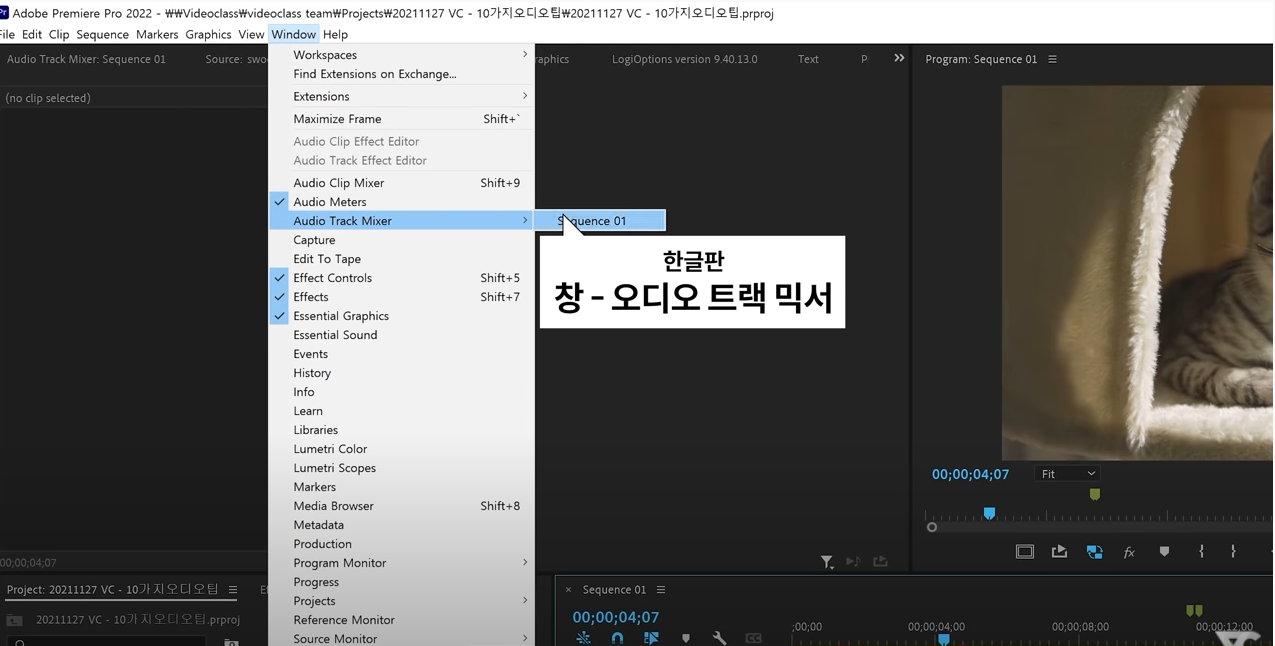Open the Sequence 01 timeline panel menu

661,590
